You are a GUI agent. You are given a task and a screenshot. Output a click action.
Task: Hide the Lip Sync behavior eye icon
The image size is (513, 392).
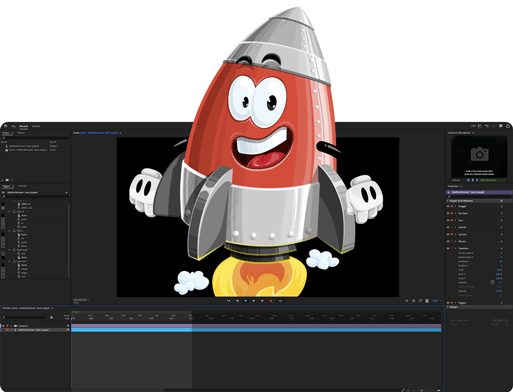coord(448,234)
